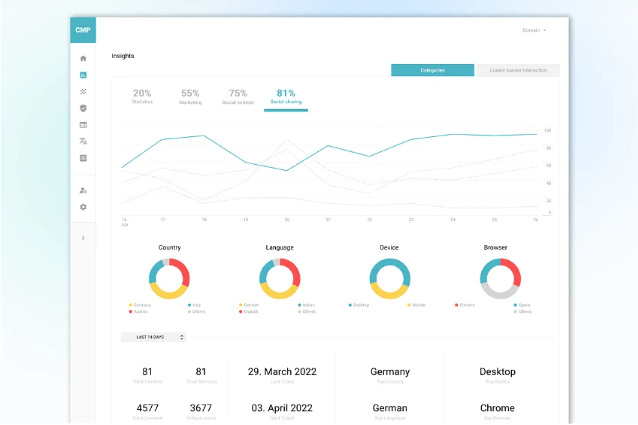This screenshot has width=638, height=425.
Task: Select the 55% Marketing category
Action: (190, 96)
